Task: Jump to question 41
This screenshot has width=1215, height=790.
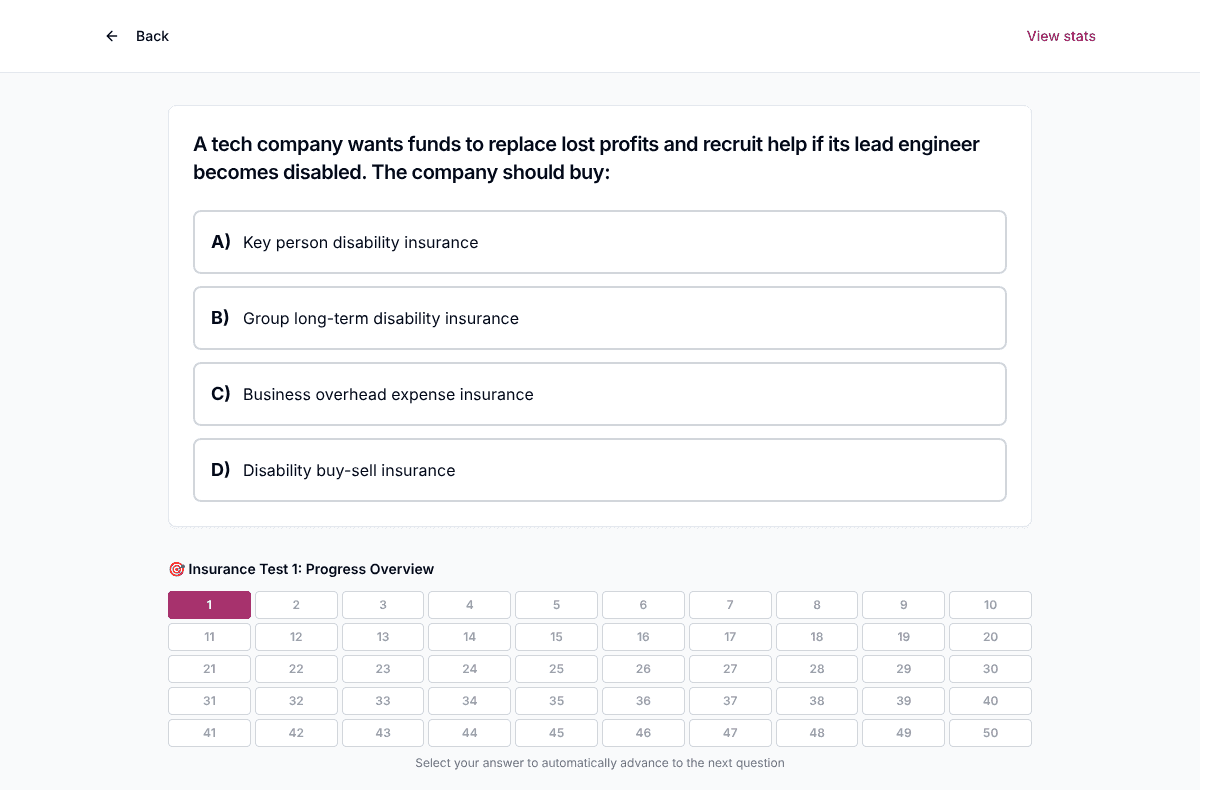Action: (x=209, y=733)
